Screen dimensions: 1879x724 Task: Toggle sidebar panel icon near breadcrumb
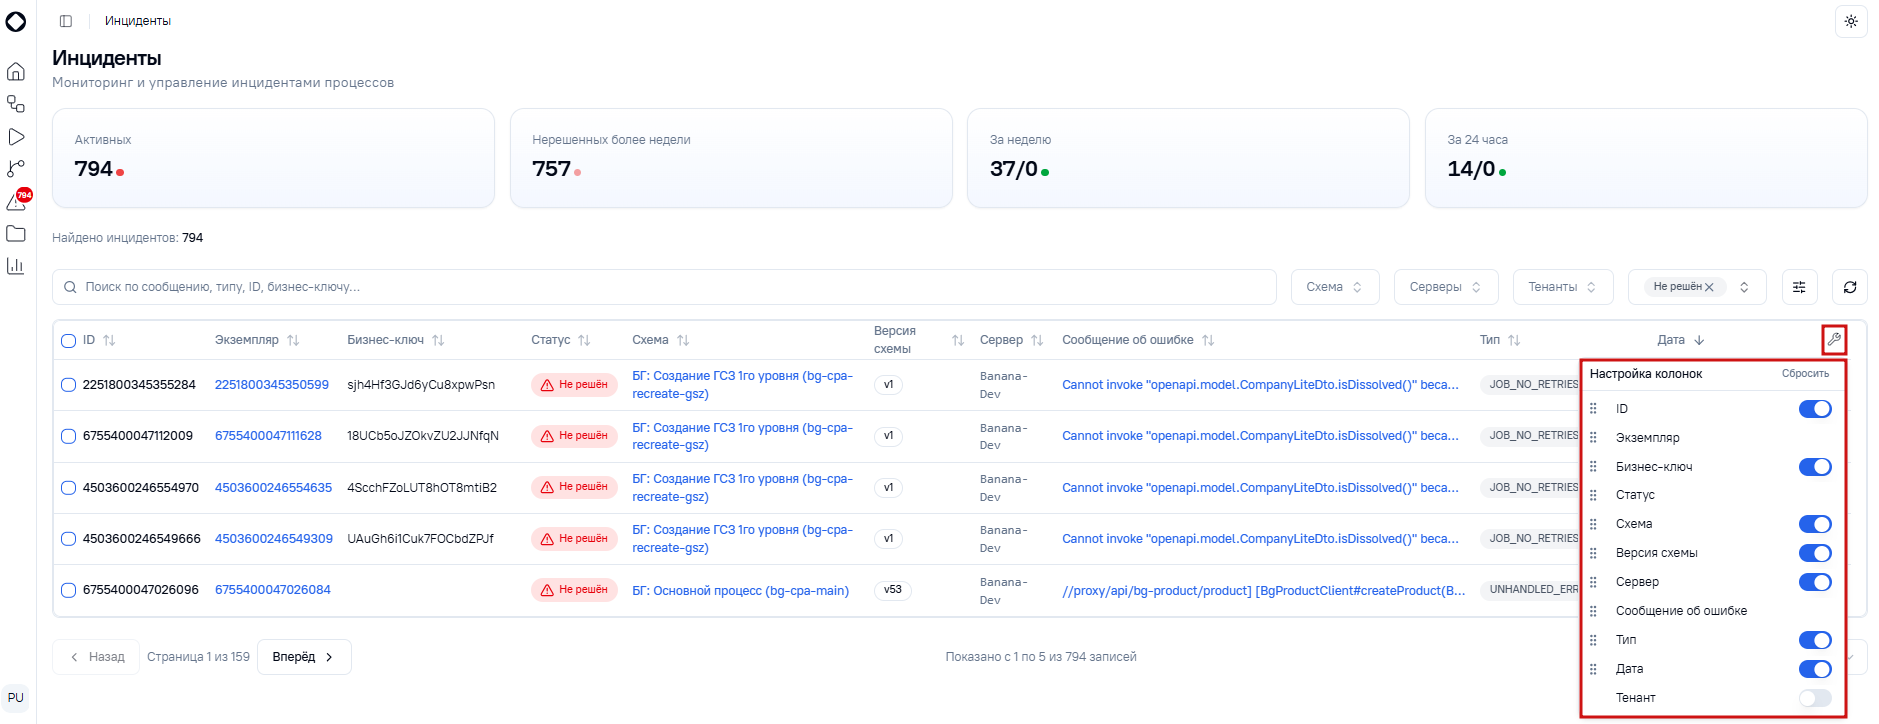tap(66, 21)
